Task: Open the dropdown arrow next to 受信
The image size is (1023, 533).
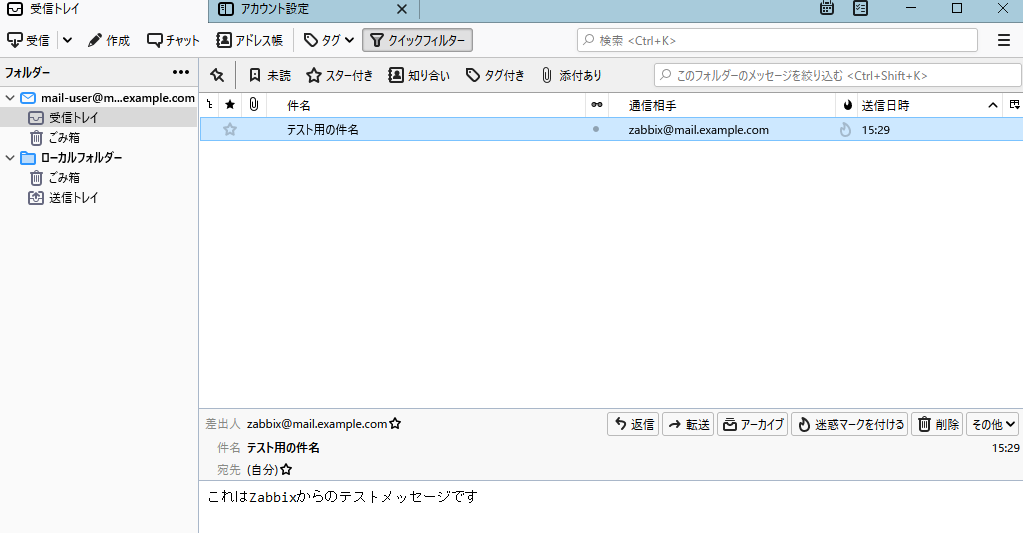Action: (67, 40)
